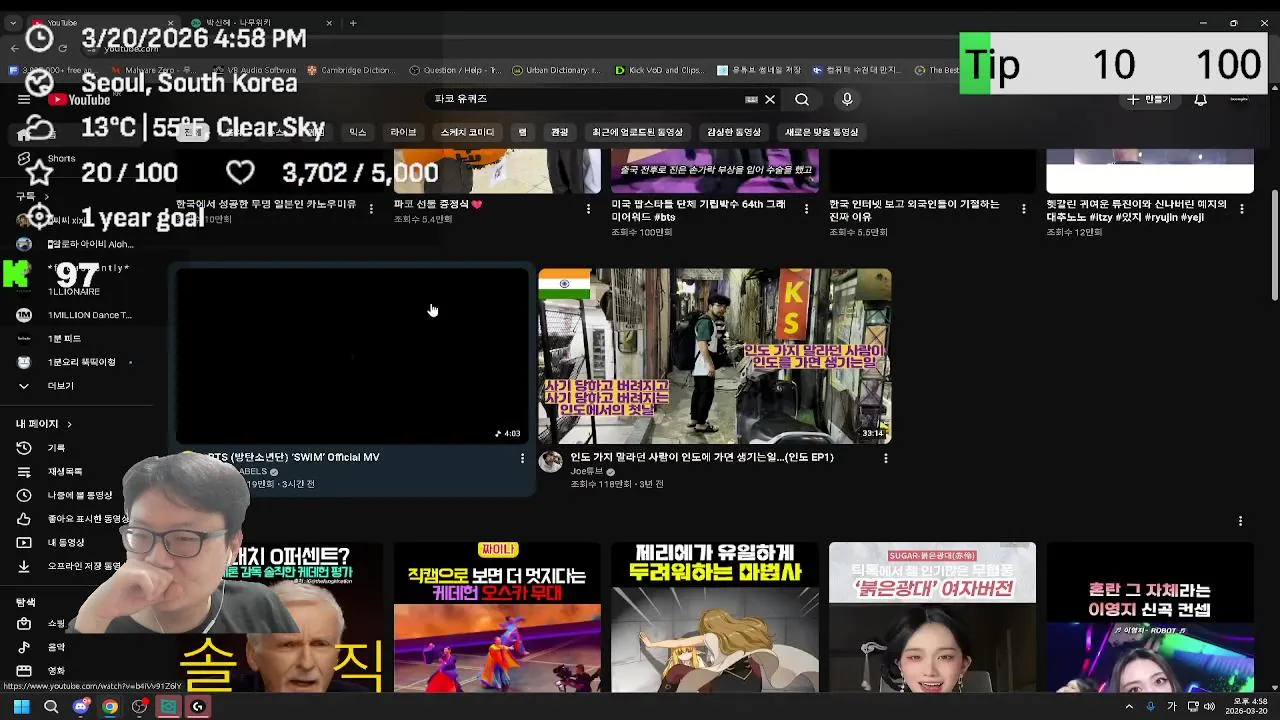The height and width of the screenshot is (720, 1280).
Task: Open Chrome from the taskbar
Action: point(110,707)
